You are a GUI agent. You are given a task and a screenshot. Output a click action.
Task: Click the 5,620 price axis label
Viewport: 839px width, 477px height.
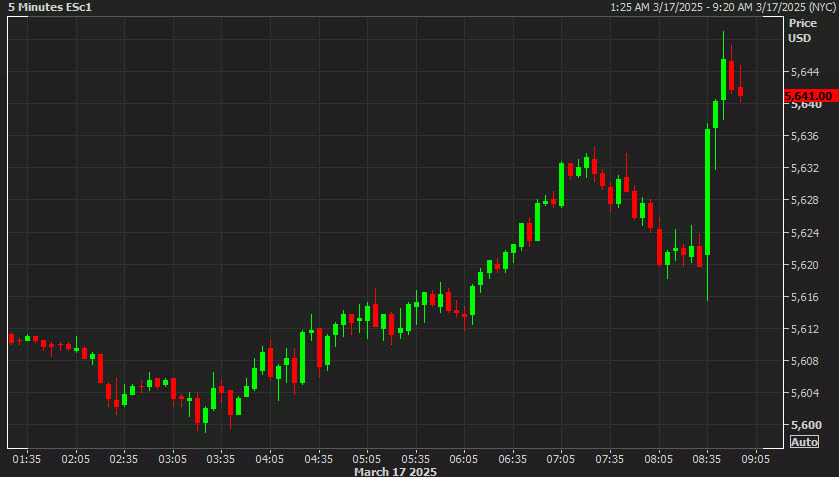(x=805, y=265)
